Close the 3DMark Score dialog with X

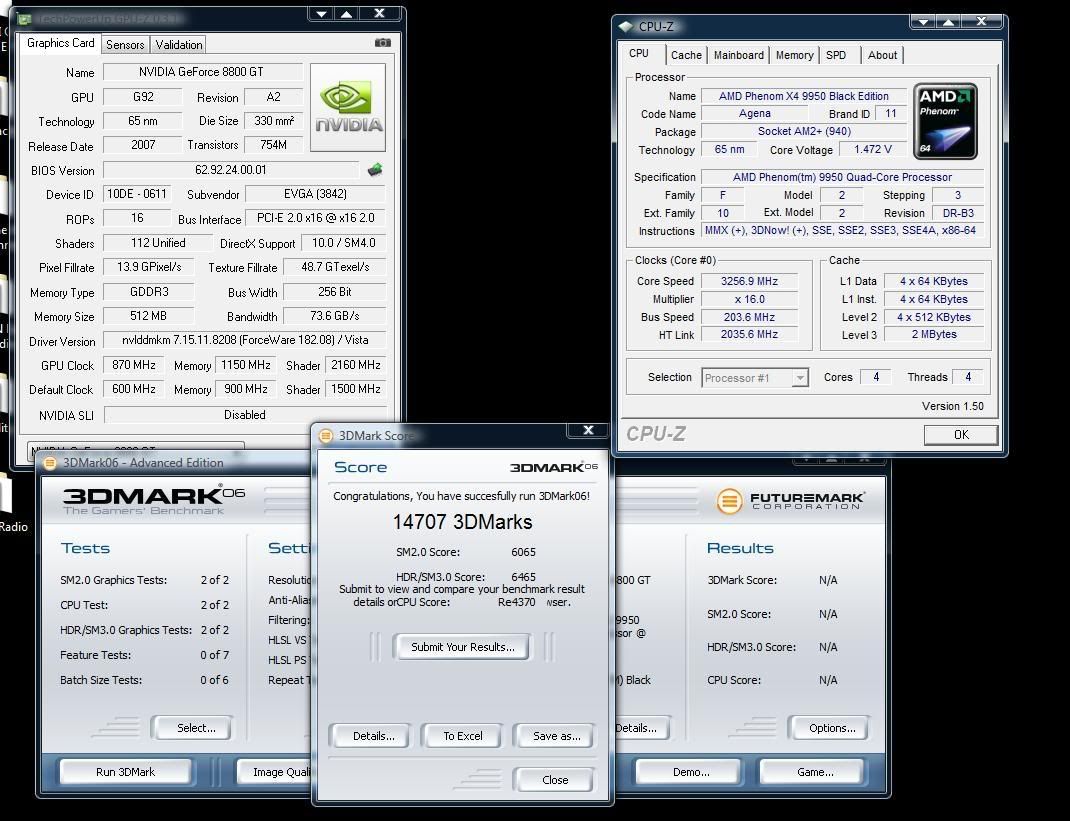(588, 430)
